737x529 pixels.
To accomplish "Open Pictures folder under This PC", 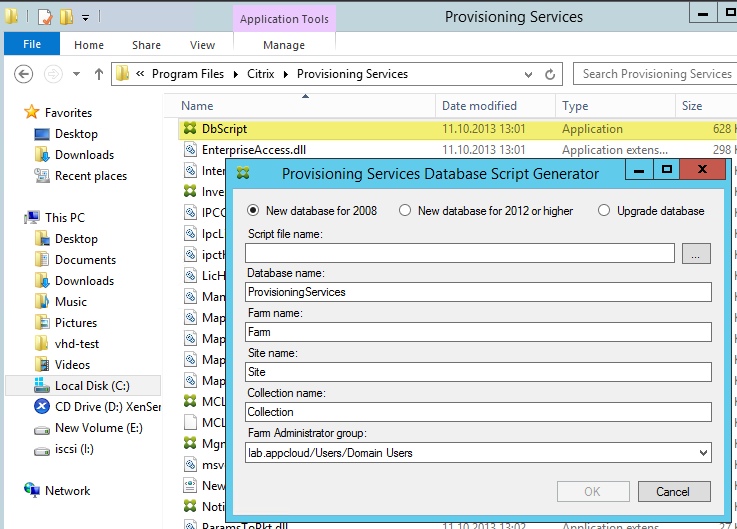I will [x=76, y=323].
